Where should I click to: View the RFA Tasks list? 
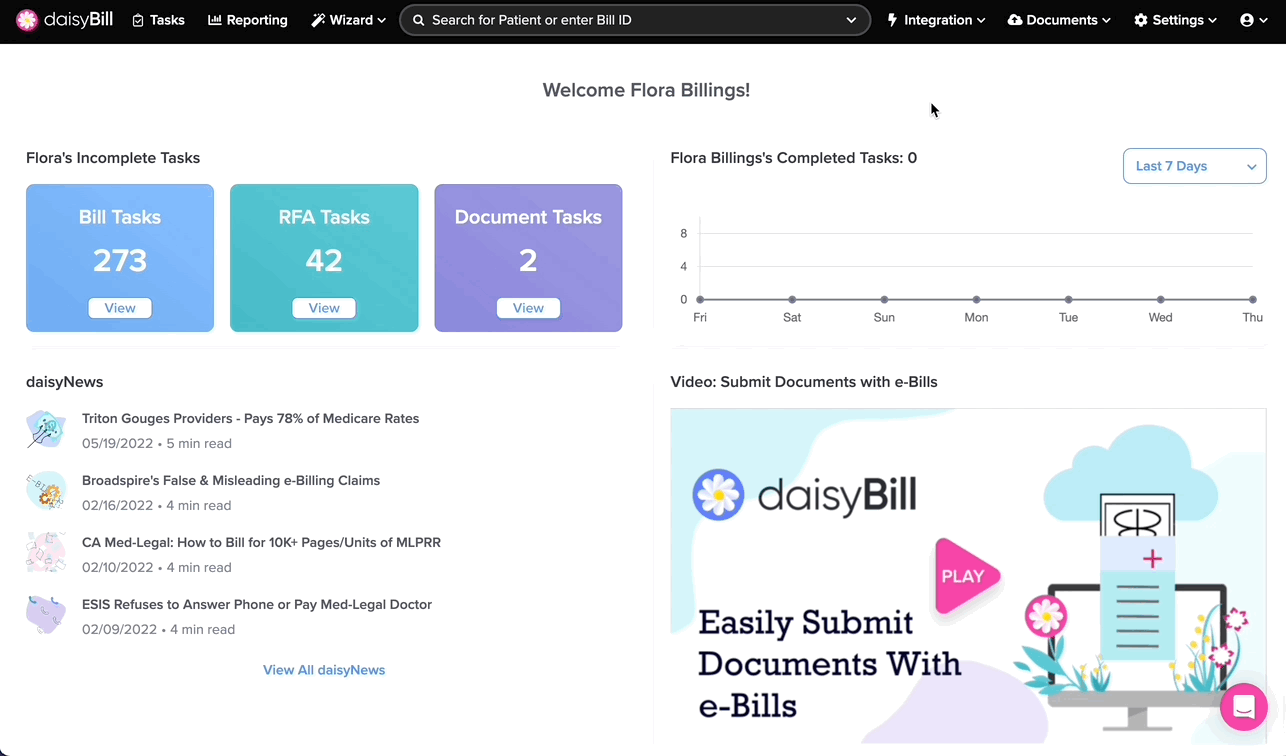coord(324,308)
